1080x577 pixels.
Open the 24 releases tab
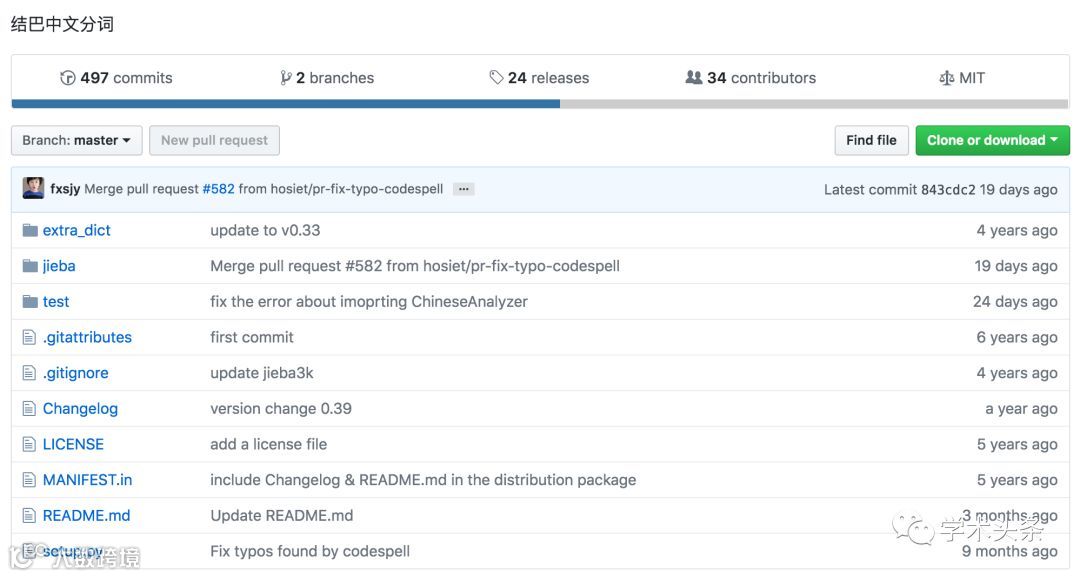click(539, 78)
